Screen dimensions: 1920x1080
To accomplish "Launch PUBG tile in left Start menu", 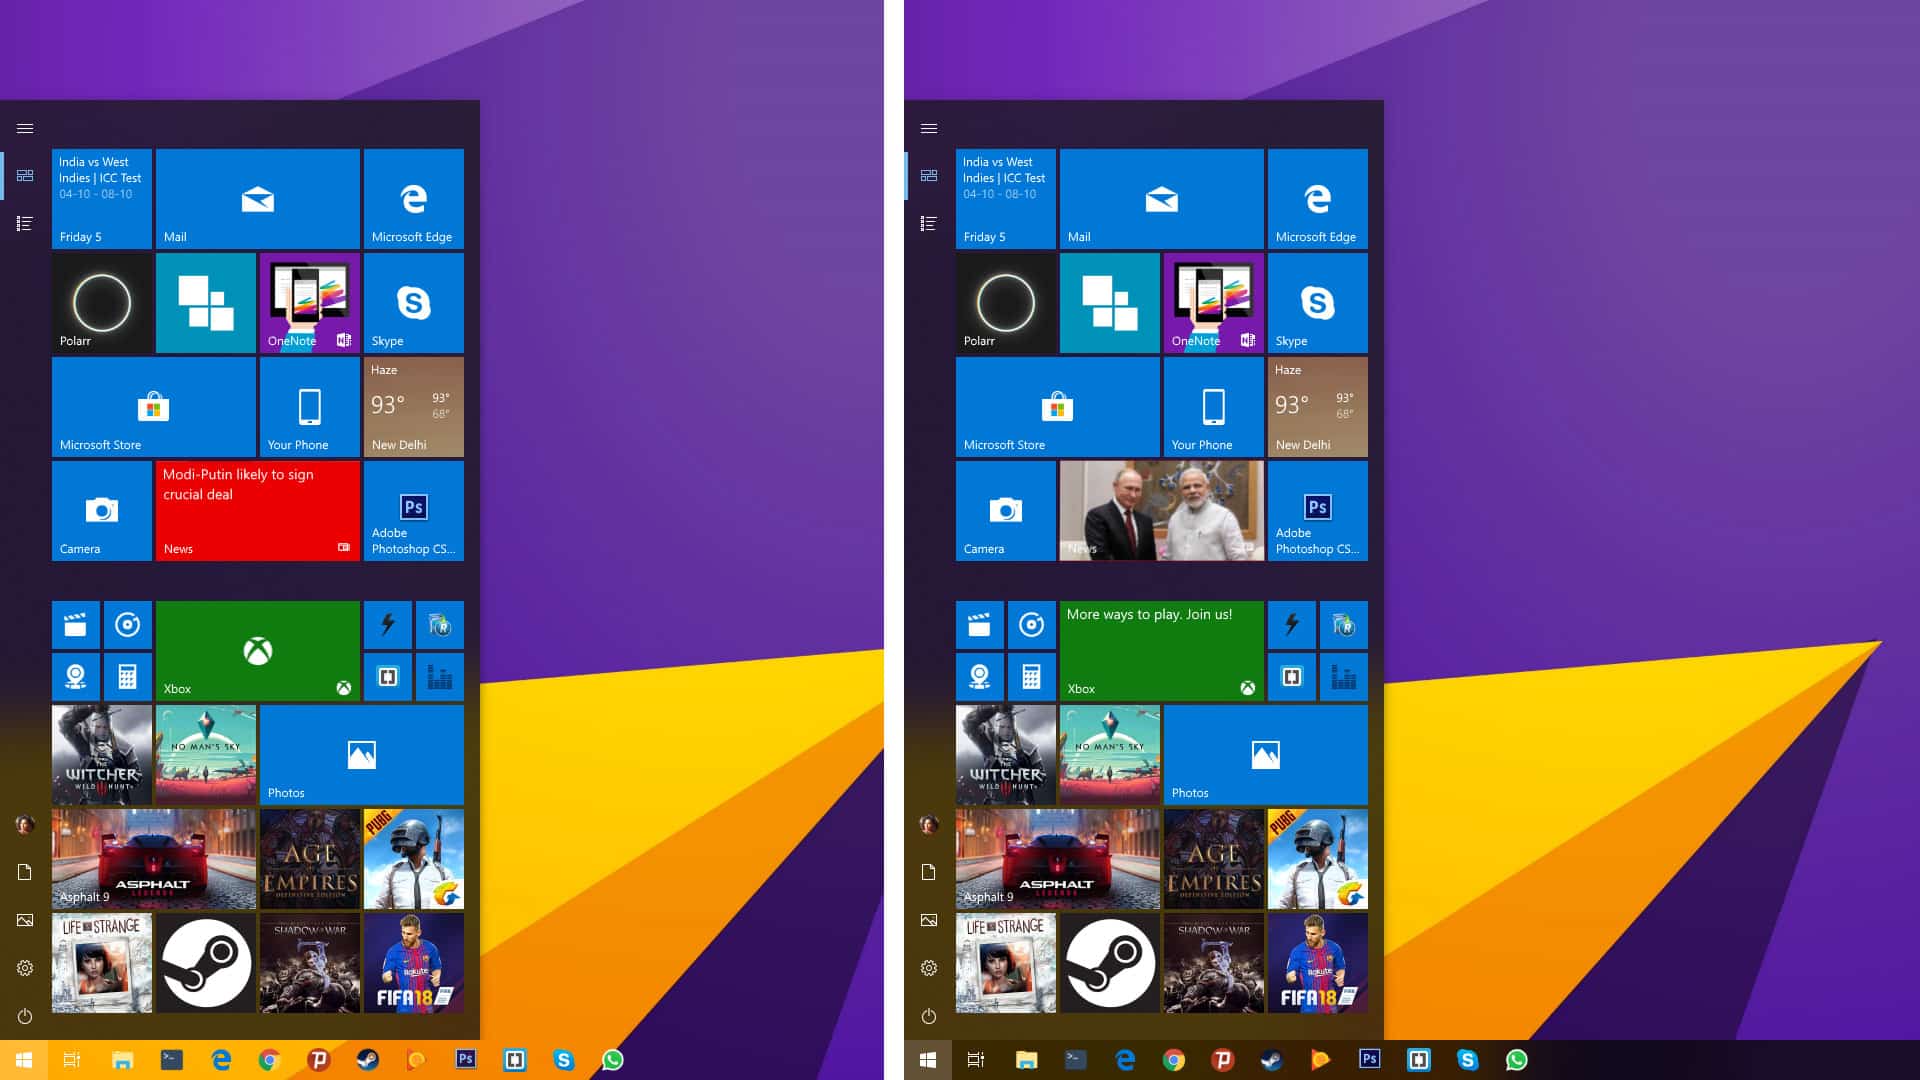I will [413, 859].
